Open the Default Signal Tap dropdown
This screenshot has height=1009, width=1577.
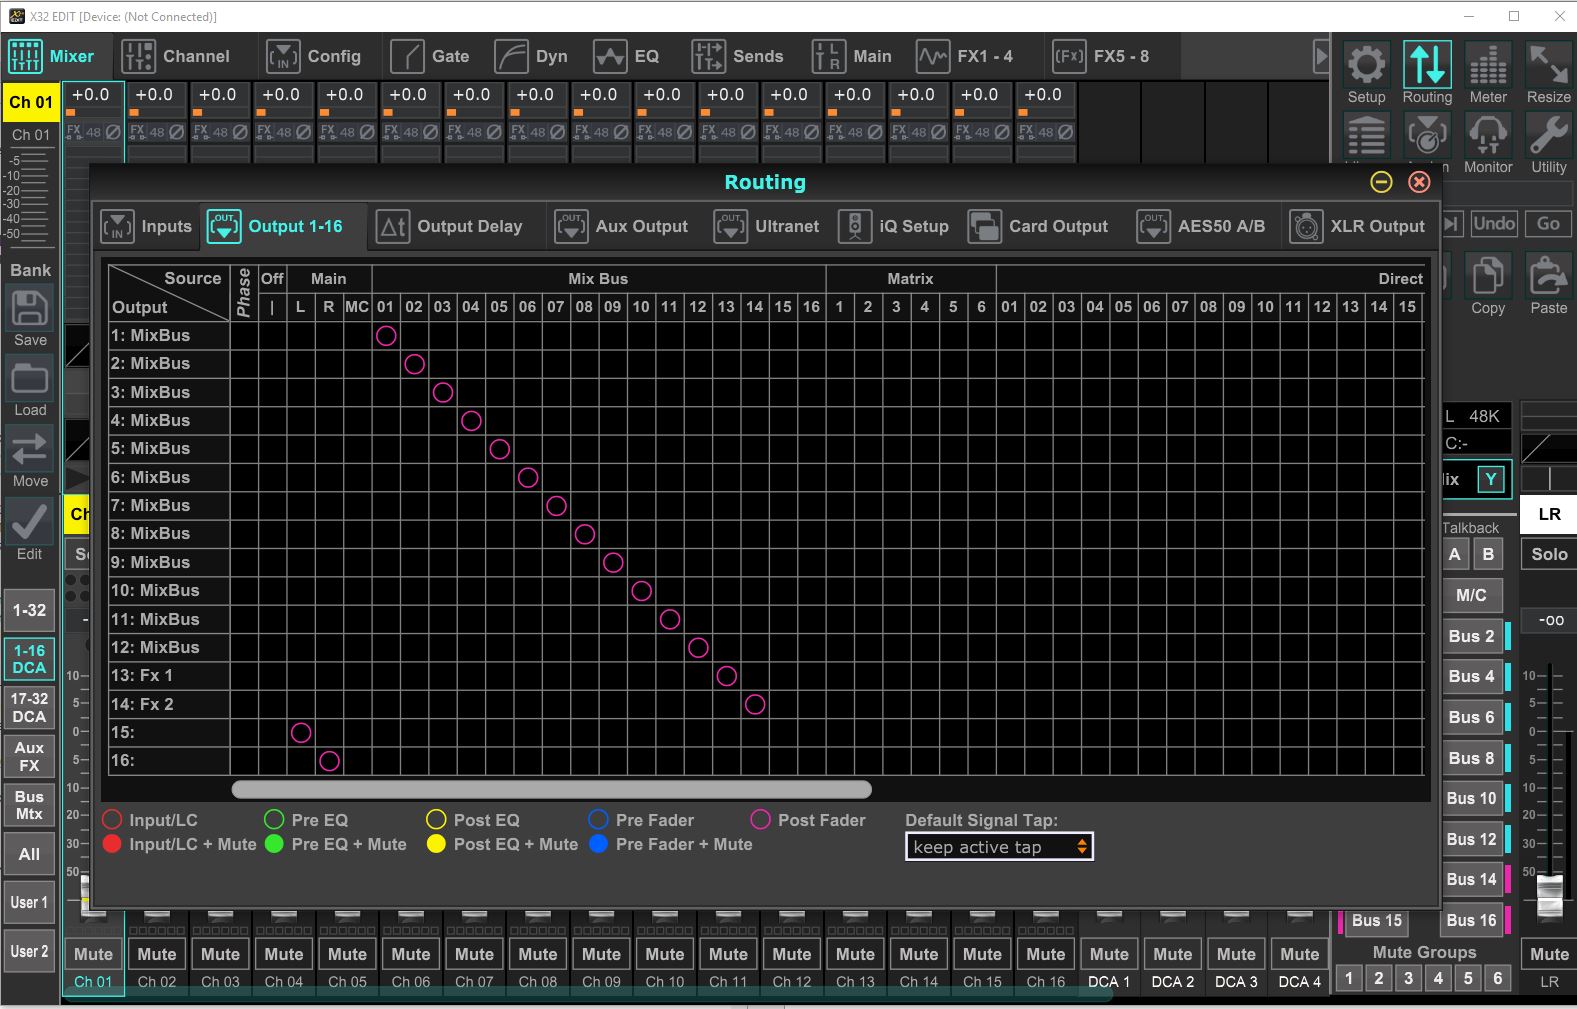[x=999, y=847]
